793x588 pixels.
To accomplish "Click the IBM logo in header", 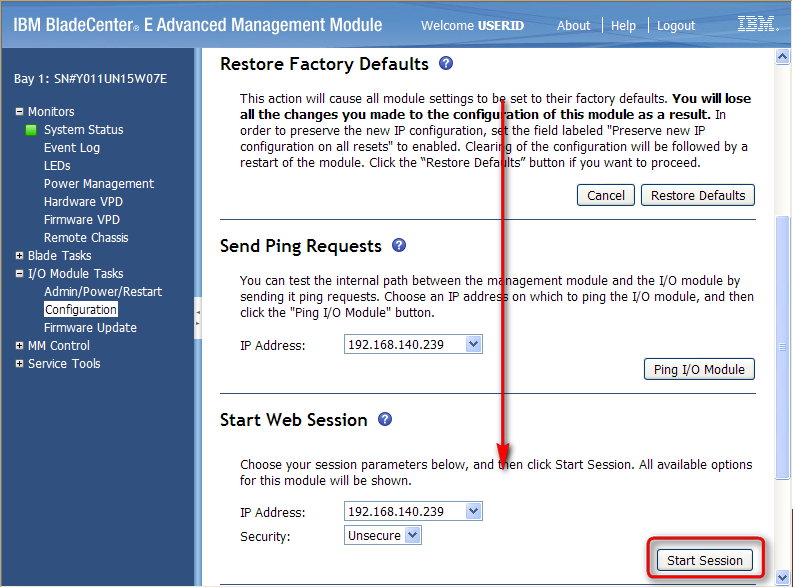I will [758, 24].
